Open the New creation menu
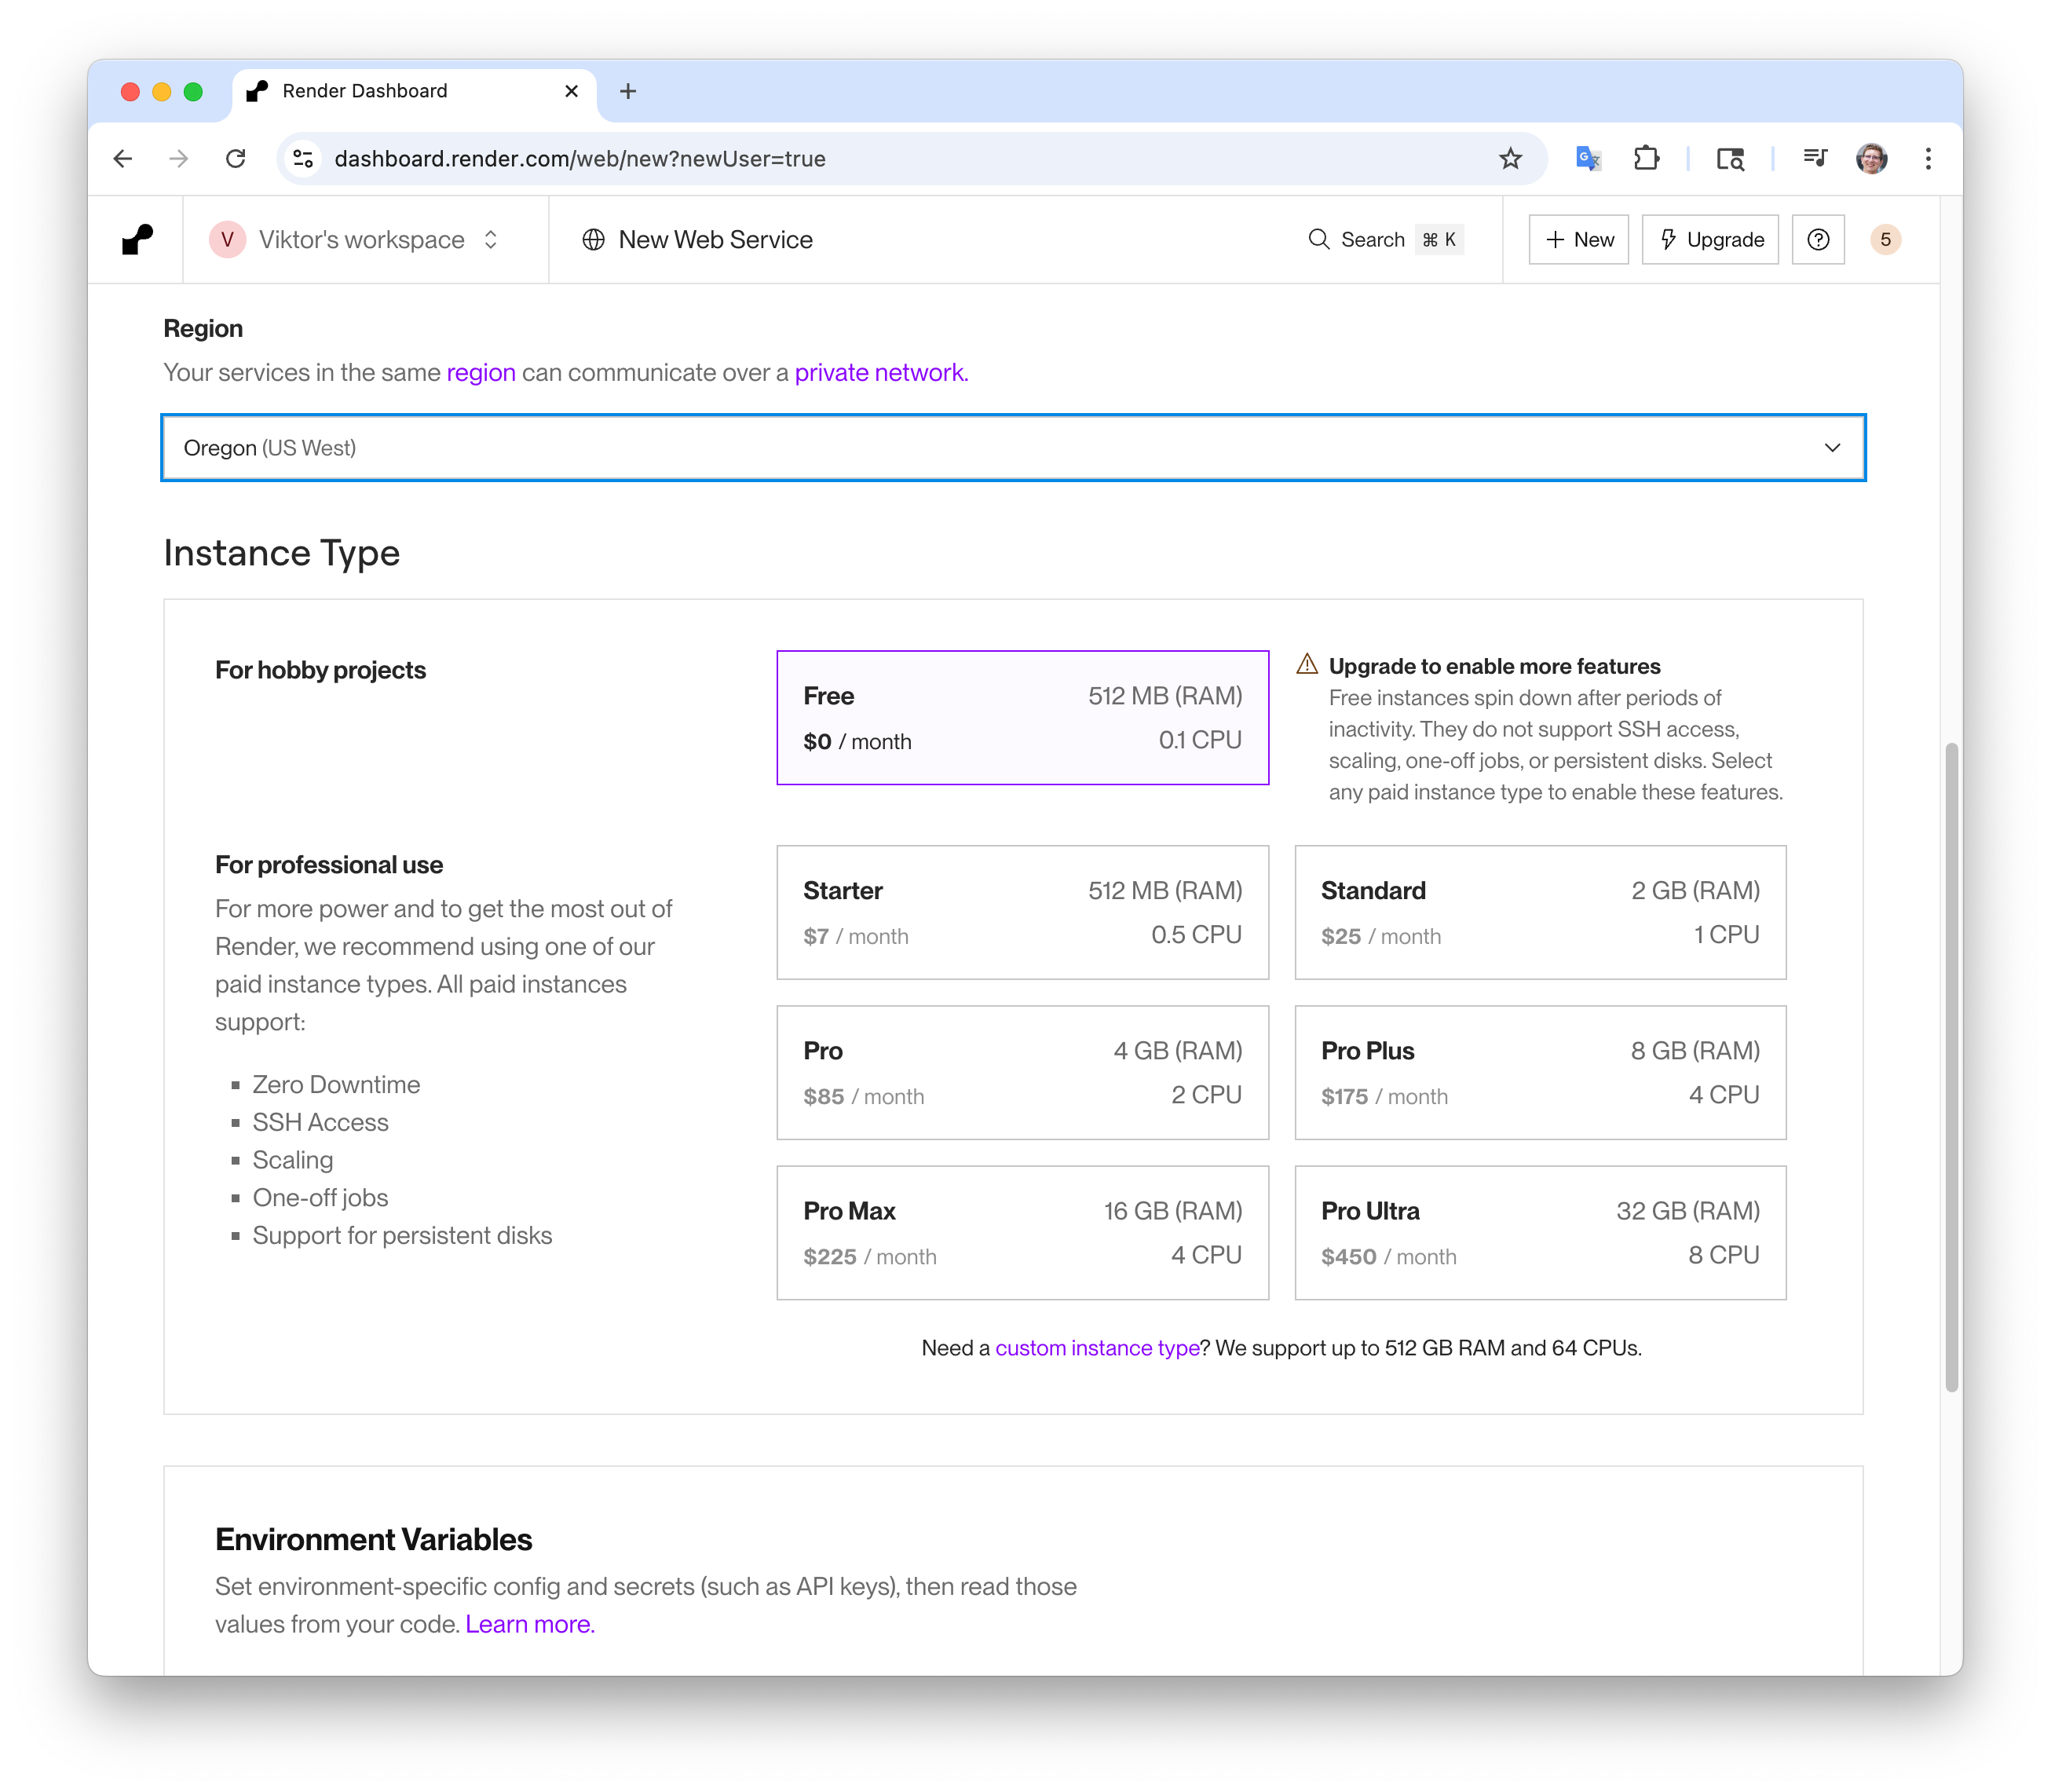 (x=1578, y=240)
